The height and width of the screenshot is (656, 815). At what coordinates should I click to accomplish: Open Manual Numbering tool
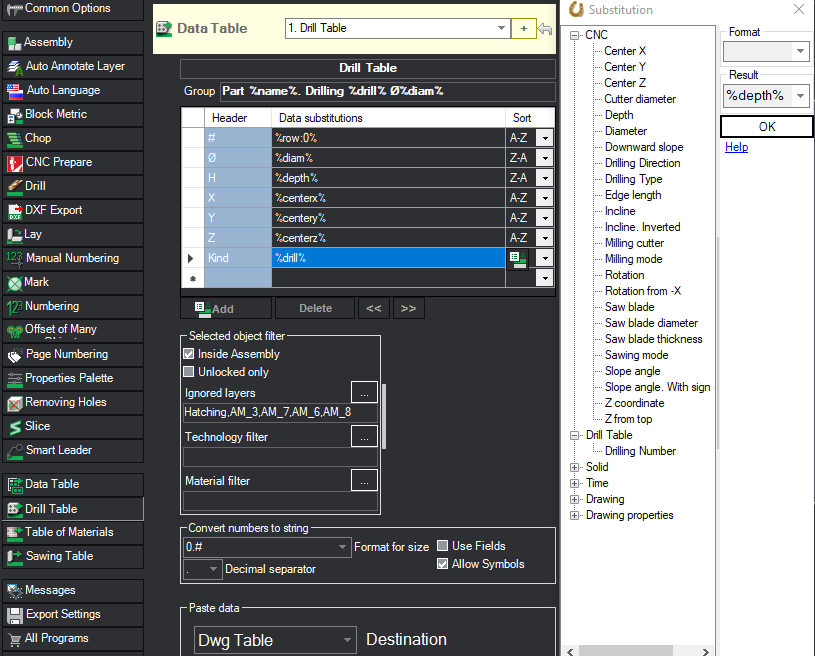[73, 258]
